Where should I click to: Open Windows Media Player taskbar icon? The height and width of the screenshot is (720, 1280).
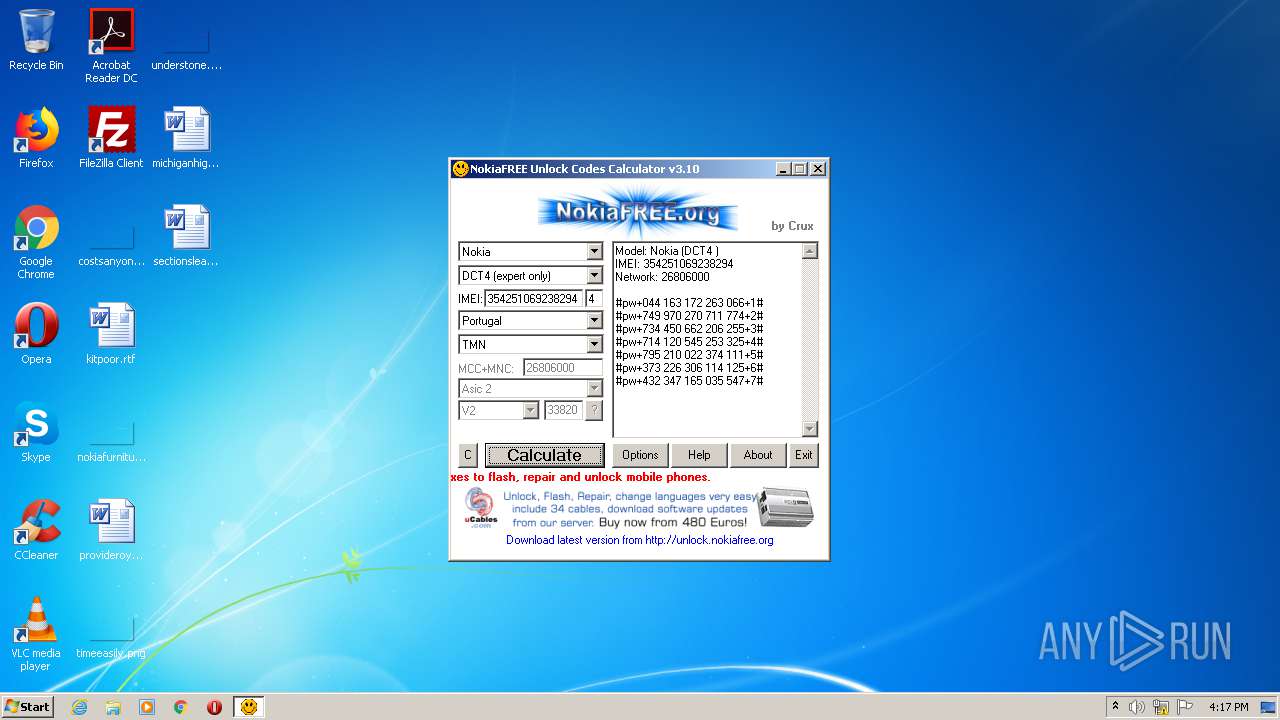coord(147,707)
